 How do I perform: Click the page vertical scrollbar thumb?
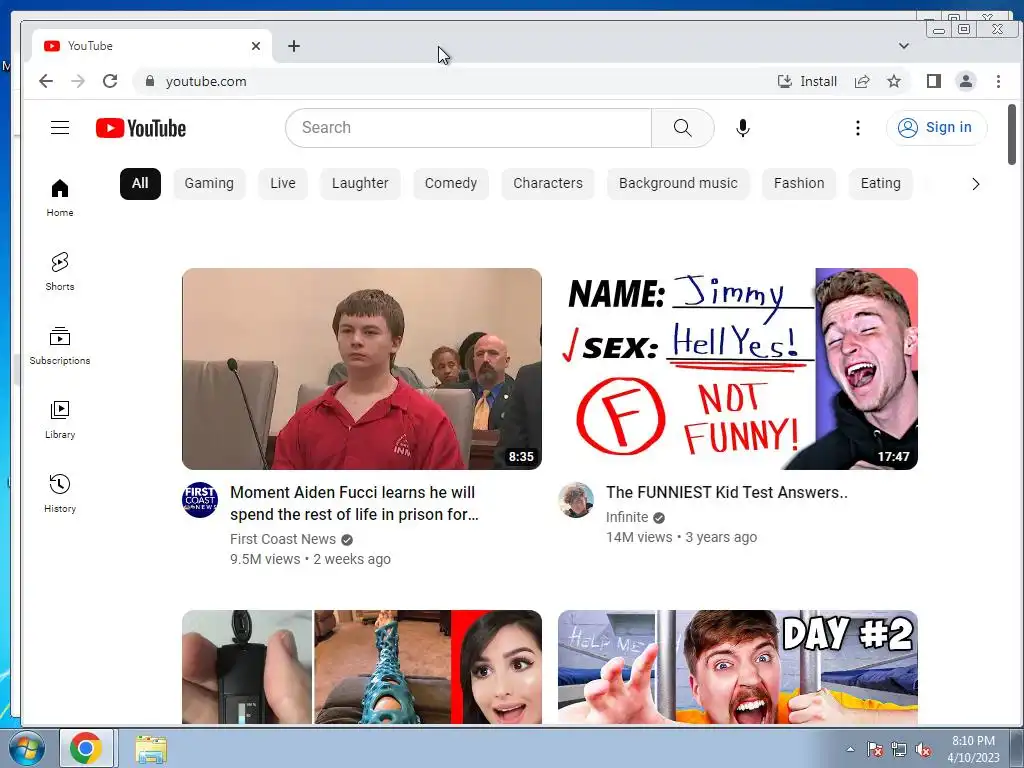click(x=1012, y=135)
